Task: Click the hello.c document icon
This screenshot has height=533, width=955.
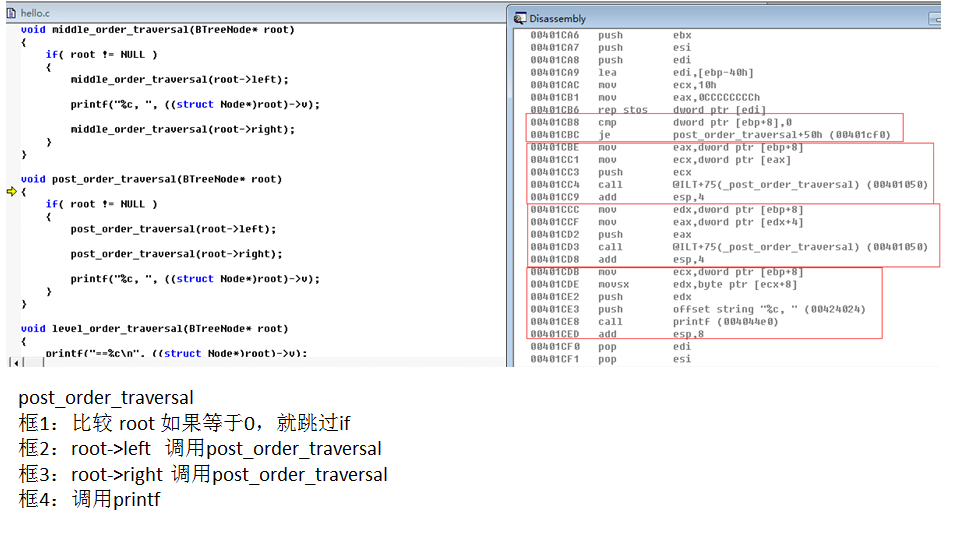Action: [x=11, y=13]
